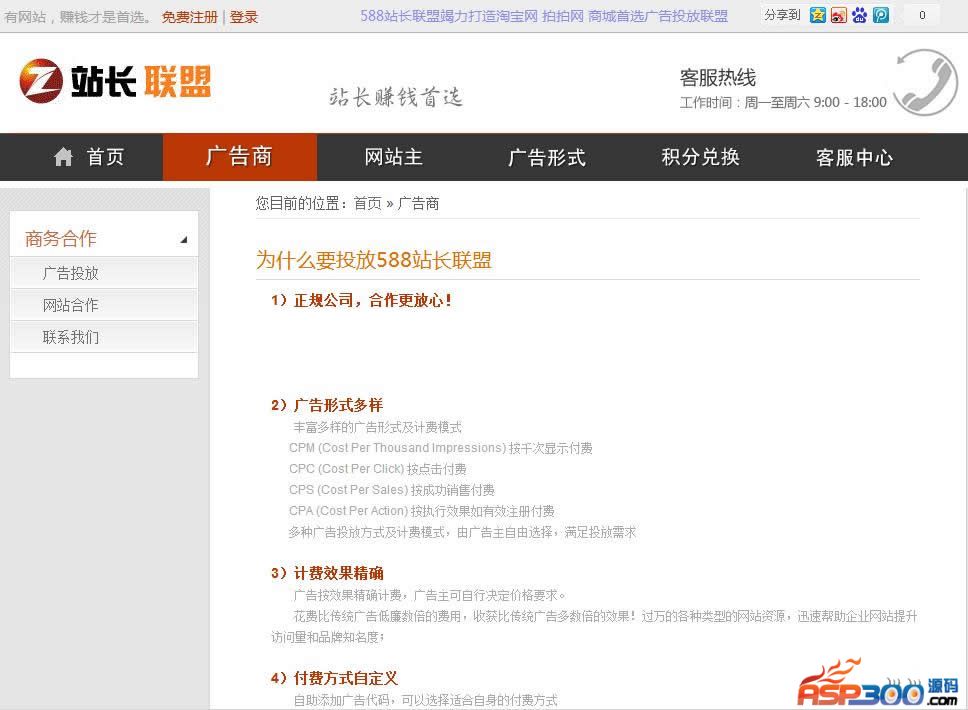
Task: Open 联系我们 in the sidebar
Action: pyautogui.click(x=104, y=337)
